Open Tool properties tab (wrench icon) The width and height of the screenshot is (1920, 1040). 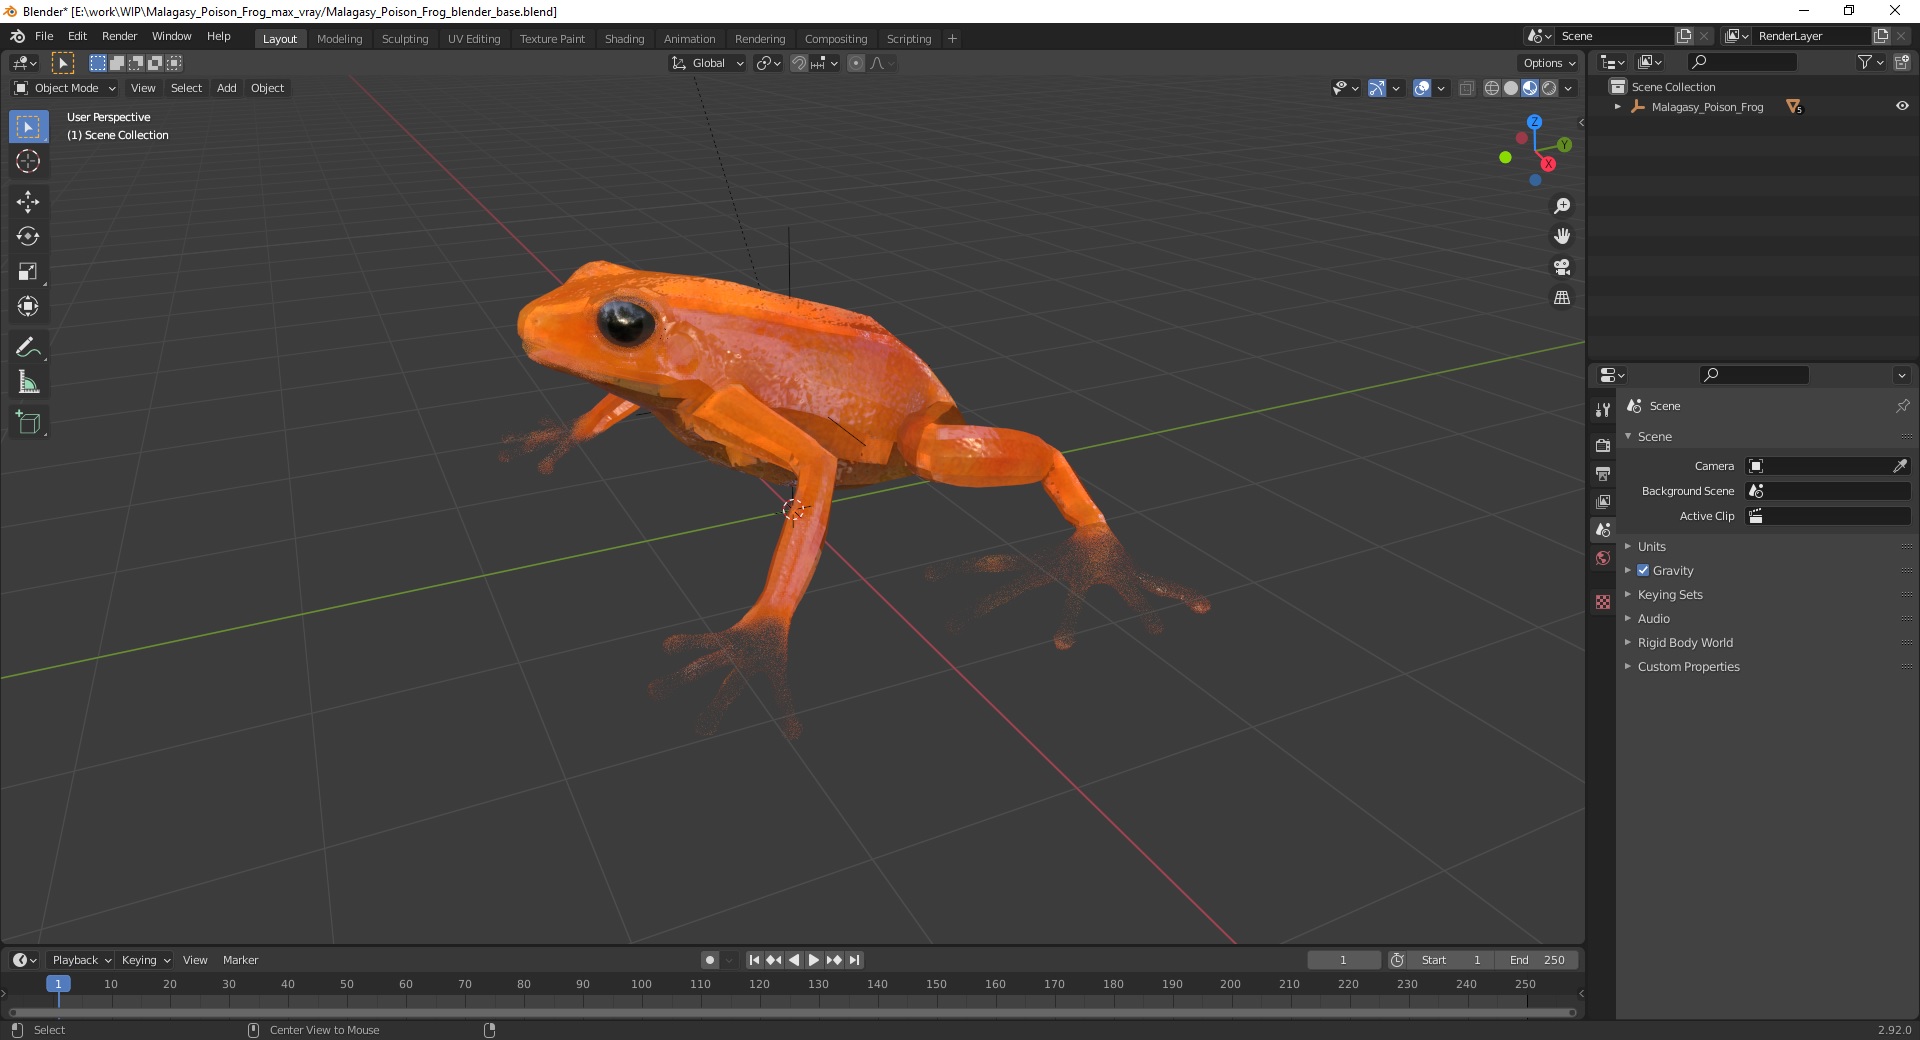tap(1603, 410)
